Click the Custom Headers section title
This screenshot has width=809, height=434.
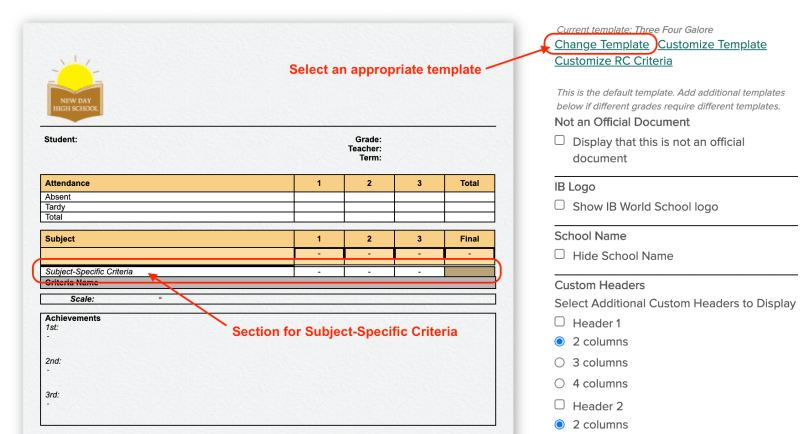point(600,285)
